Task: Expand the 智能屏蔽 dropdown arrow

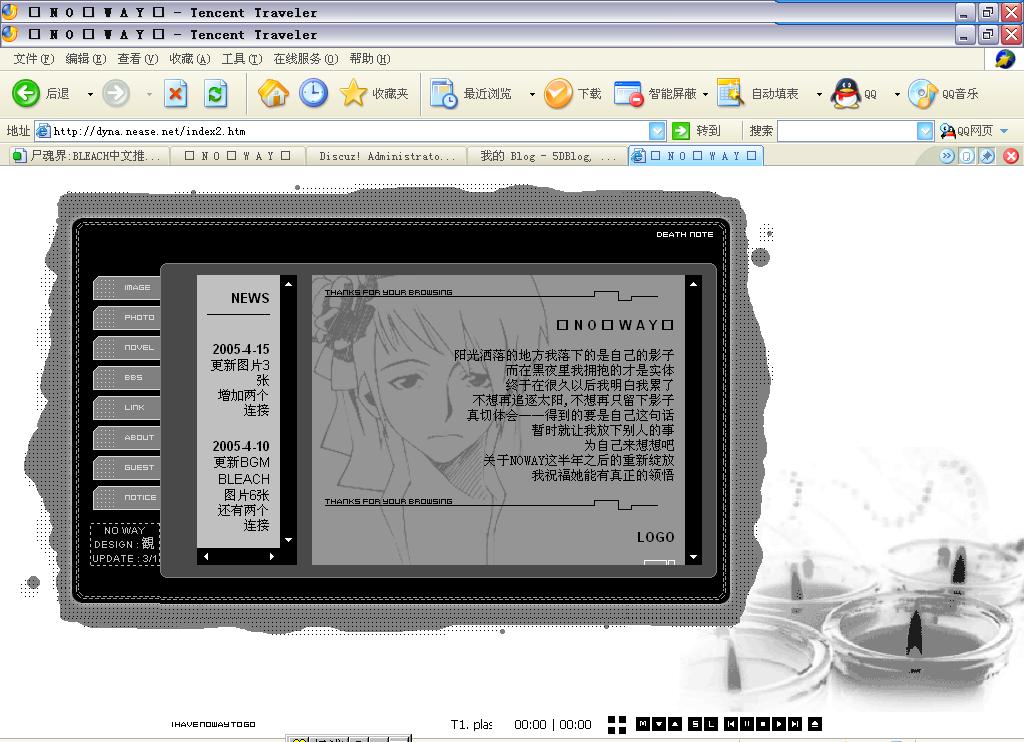Action: [x=705, y=94]
